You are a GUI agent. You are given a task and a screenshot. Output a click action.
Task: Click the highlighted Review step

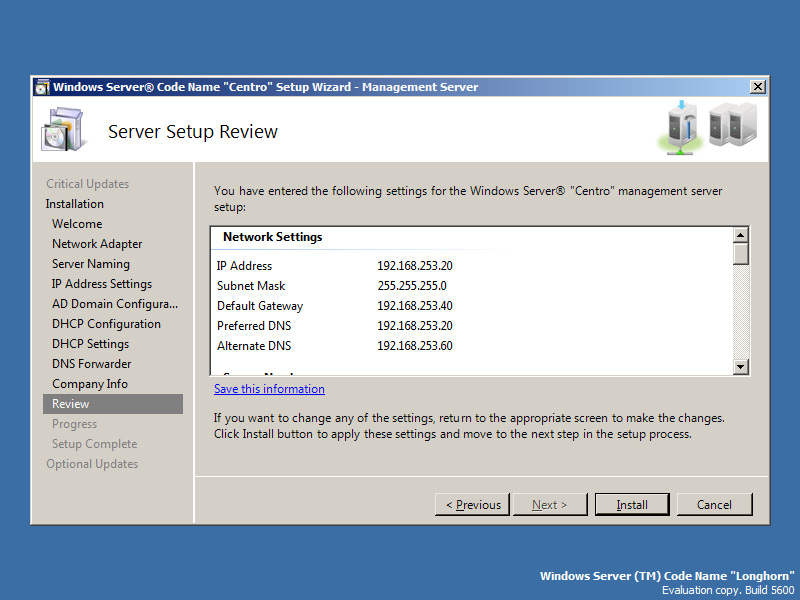[71, 404]
